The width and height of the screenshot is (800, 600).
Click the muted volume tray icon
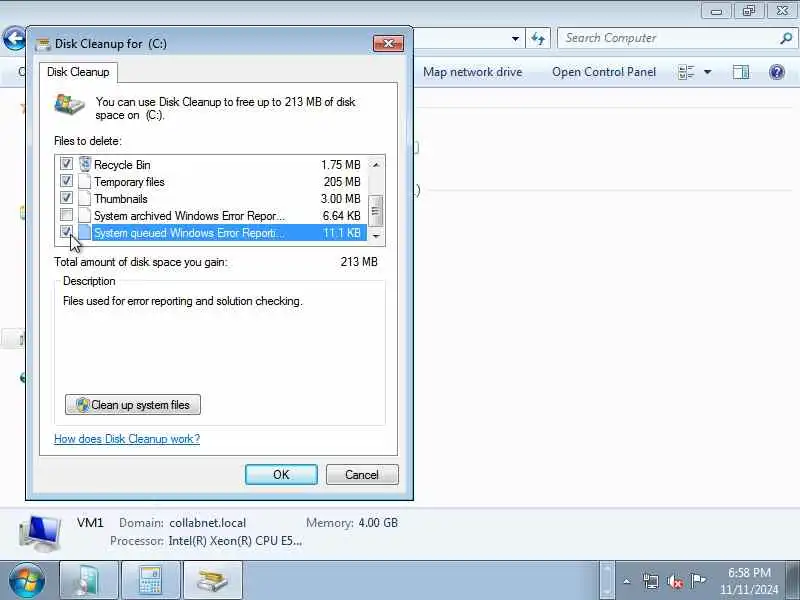click(x=675, y=581)
